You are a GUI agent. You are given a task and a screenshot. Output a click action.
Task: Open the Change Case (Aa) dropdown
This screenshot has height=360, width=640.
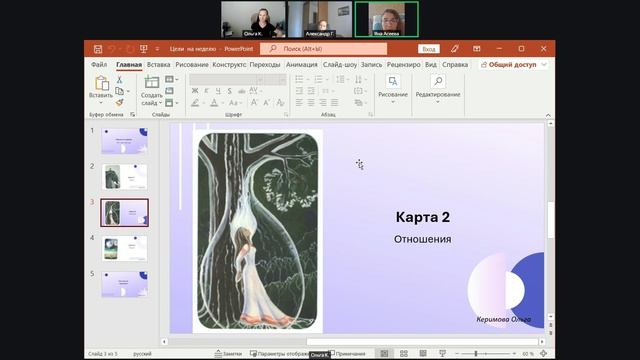tap(235, 103)
